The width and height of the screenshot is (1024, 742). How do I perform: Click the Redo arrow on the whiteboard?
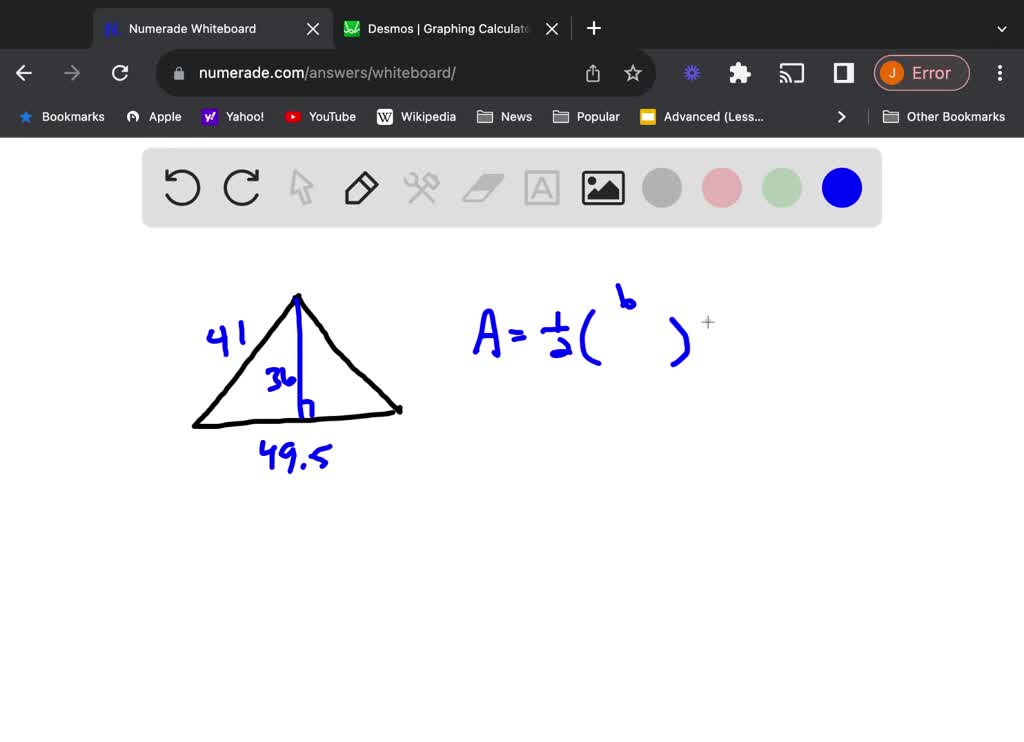(x=241, y=187)
